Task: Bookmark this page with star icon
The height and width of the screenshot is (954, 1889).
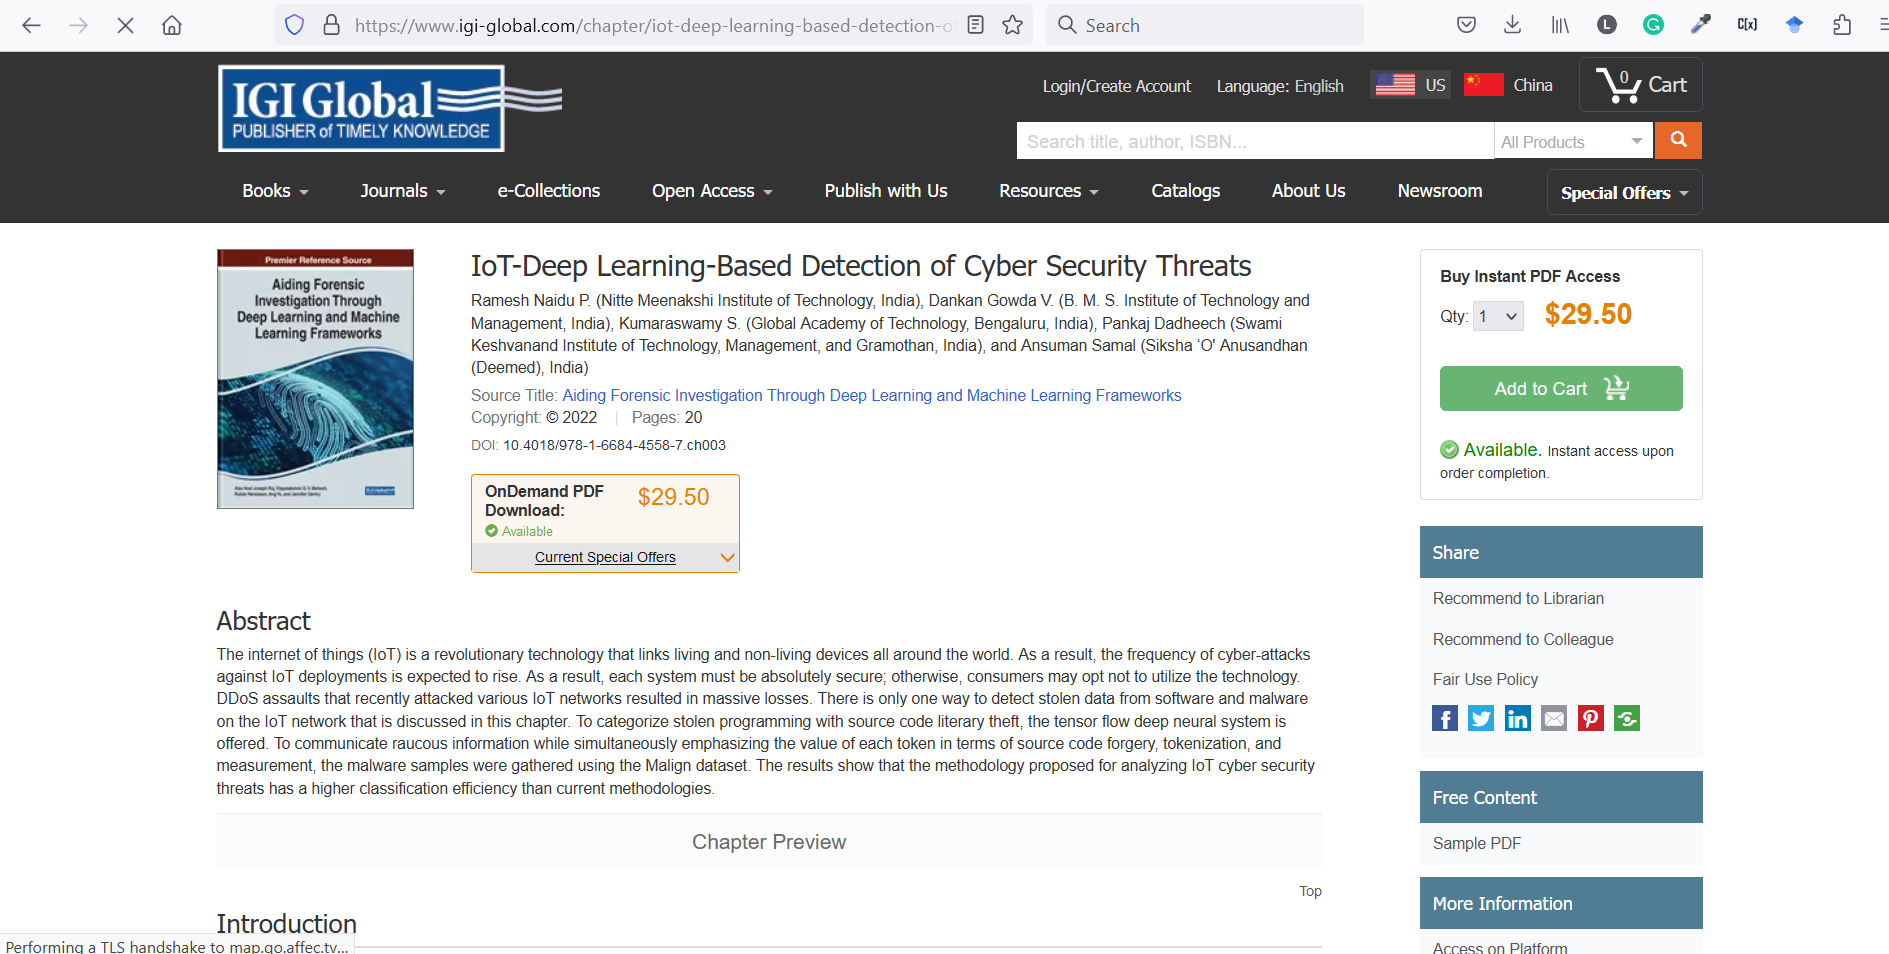Action: click(x=1013, y=25)
